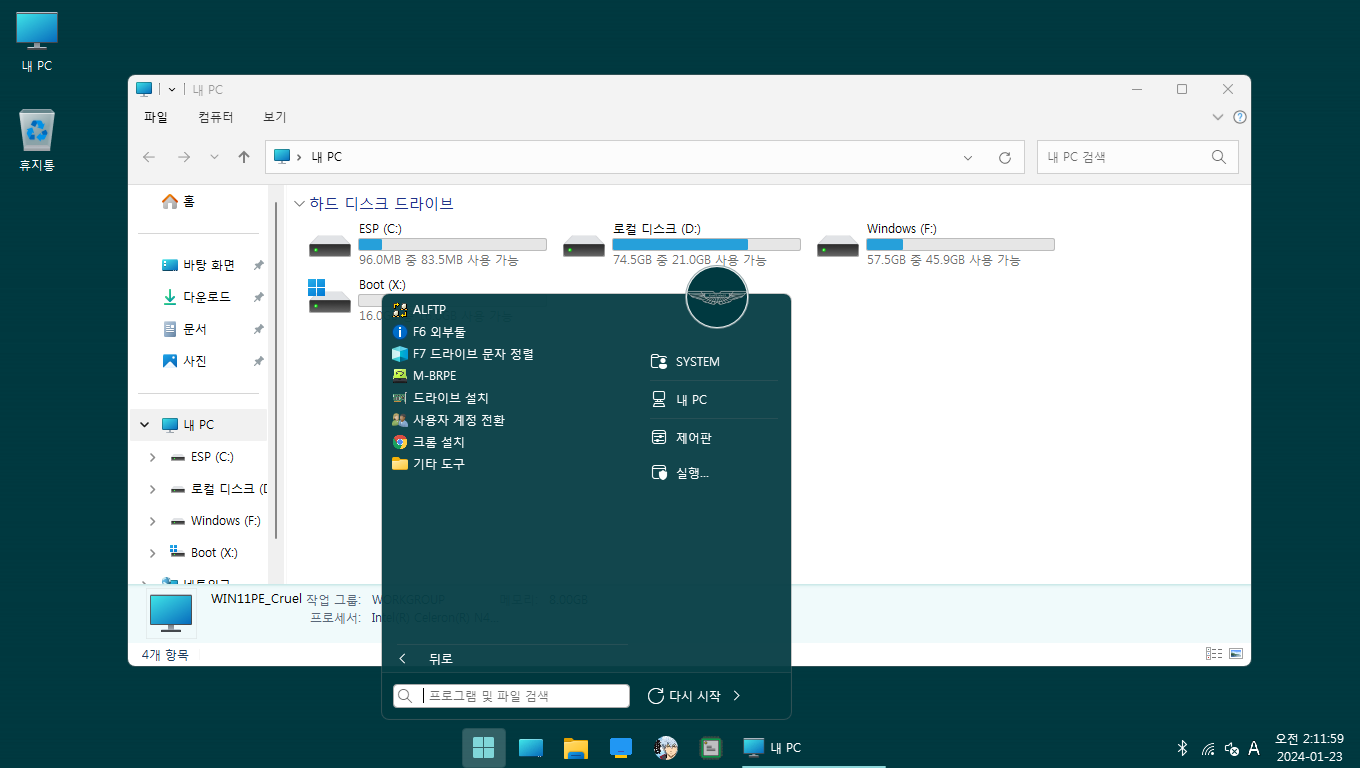Select the ESP (C:) drive tile
This screenshot has width=1360, height=768.
pos(428,245)
